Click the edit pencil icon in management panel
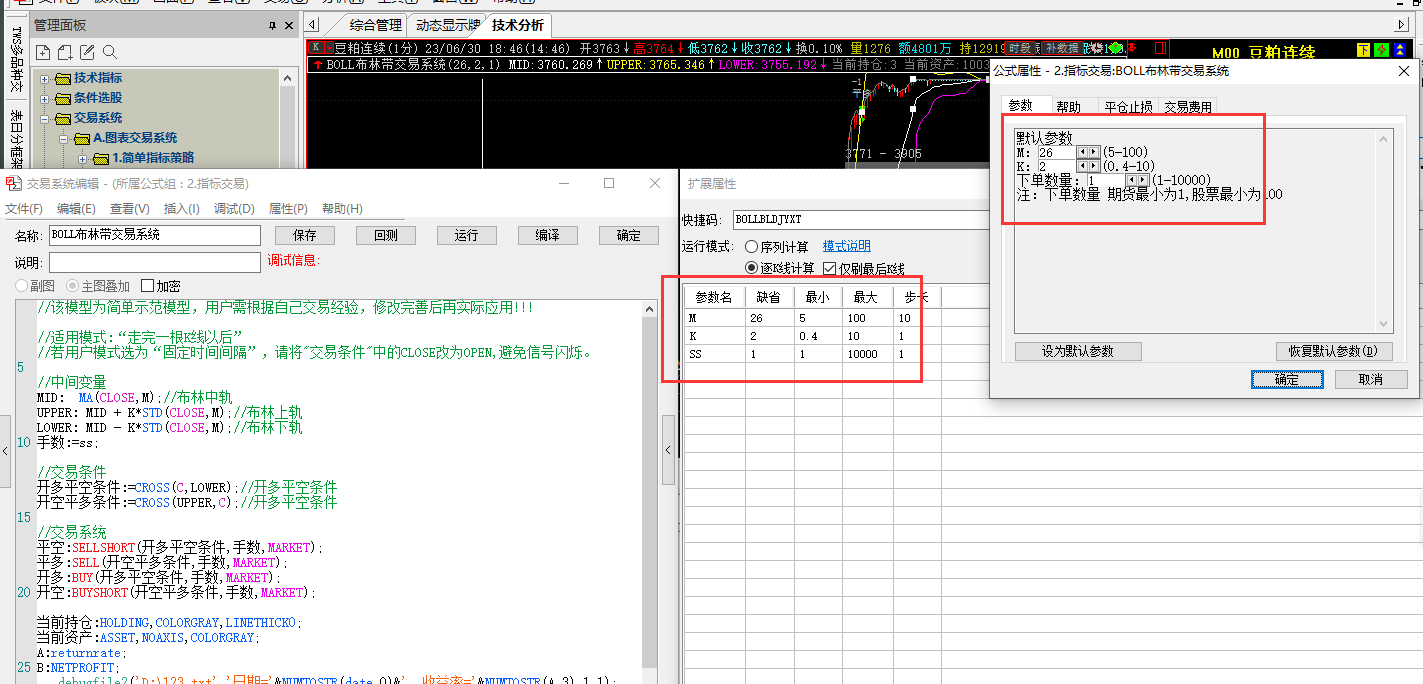The height and width of the screenshot is (684, 1423). coord(88,52)
